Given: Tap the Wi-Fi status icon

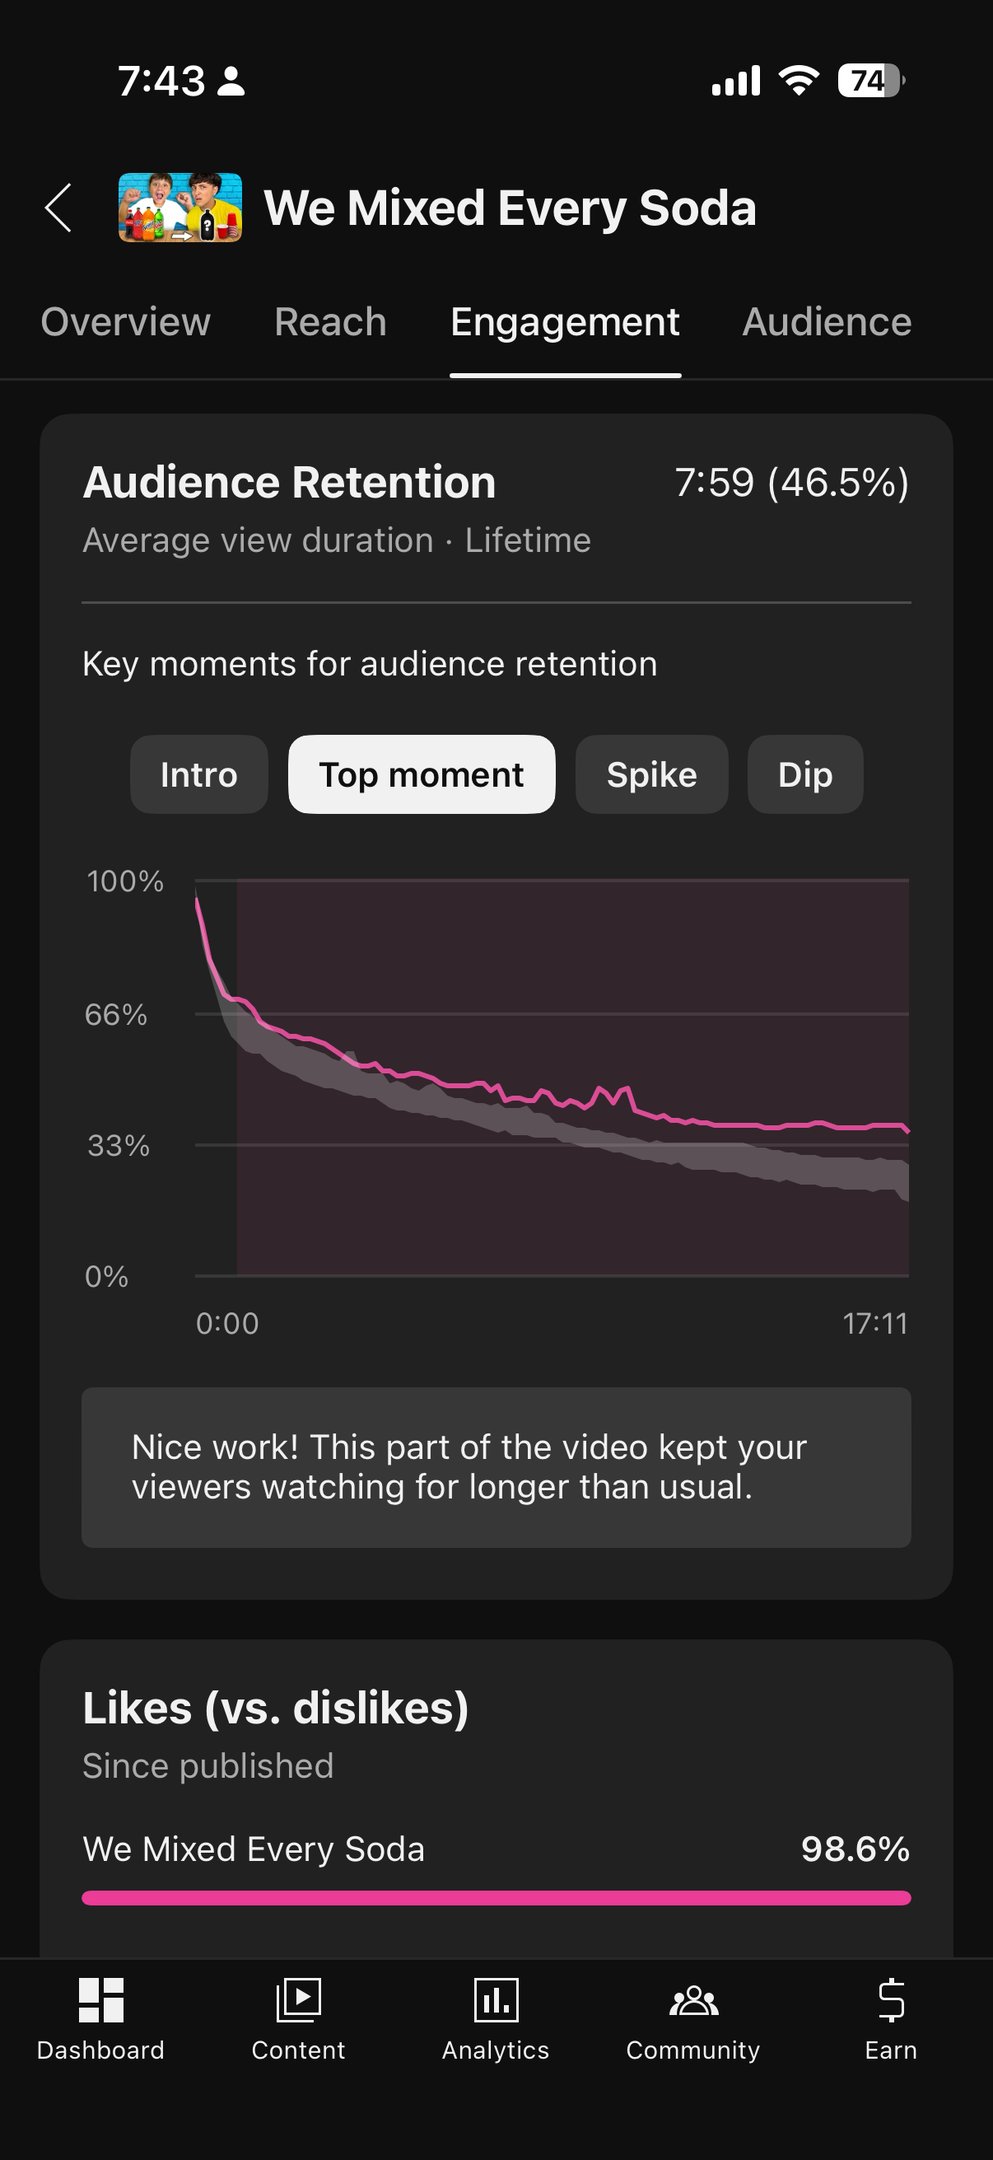Looking at the screenshot, I should (798, 80).
